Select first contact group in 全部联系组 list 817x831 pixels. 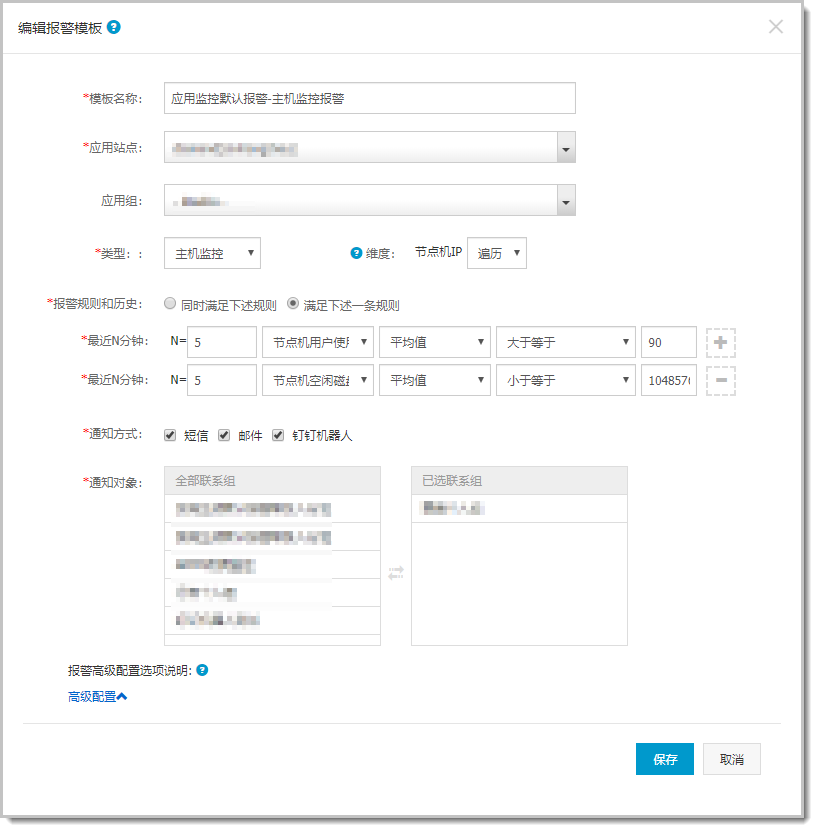[x=272, y=509]
